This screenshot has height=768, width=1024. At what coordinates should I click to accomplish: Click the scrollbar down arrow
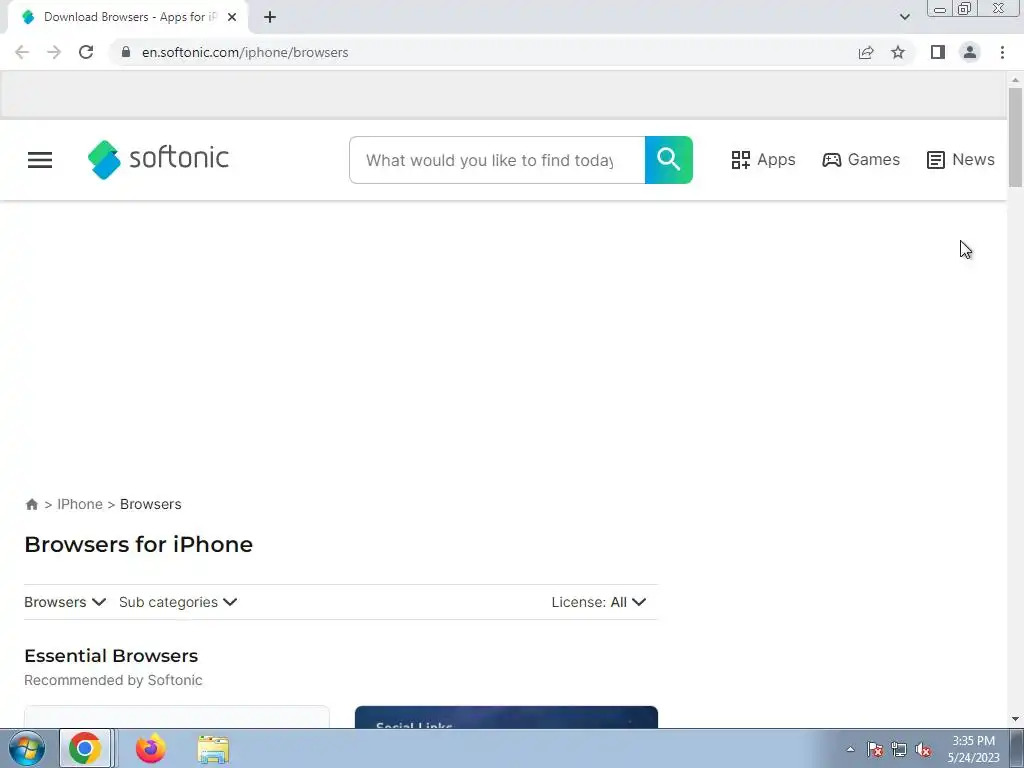tap(1015, 719)
